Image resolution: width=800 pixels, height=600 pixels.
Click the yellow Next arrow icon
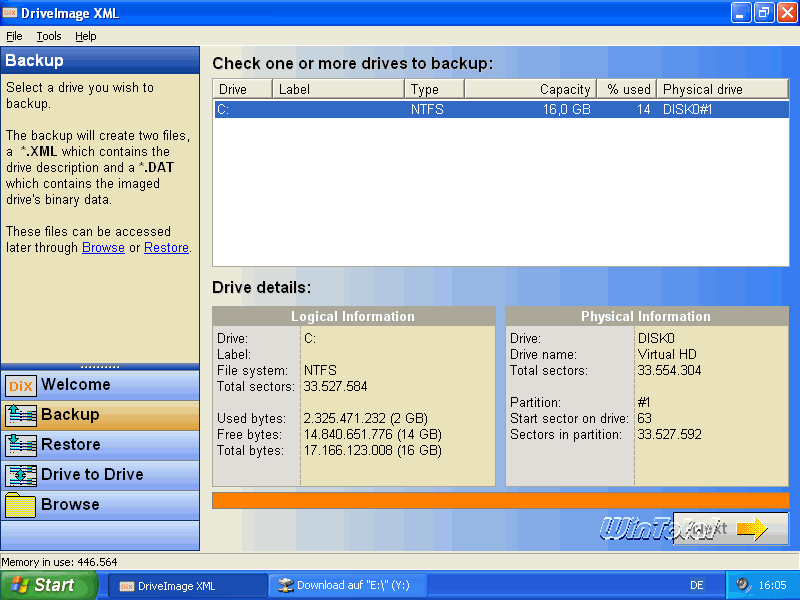click(x=751, y=529)
